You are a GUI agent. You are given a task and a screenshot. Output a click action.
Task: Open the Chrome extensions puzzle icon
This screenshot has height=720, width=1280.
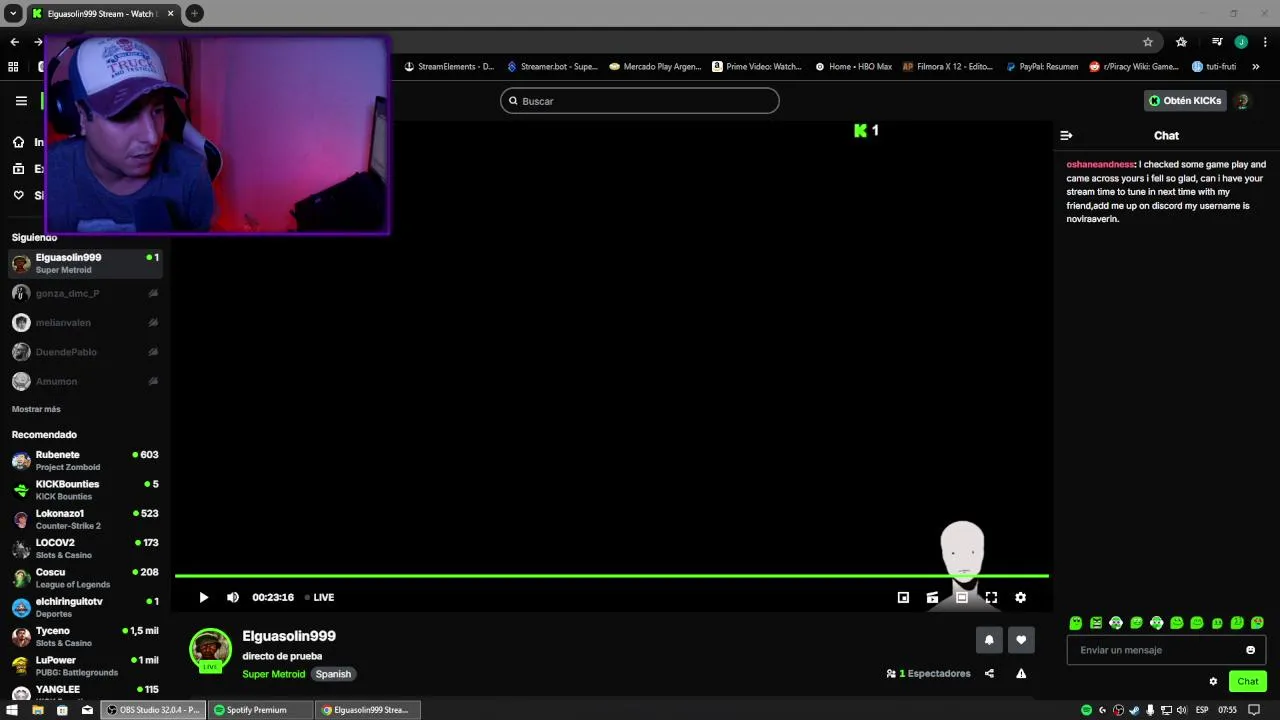point(1182,42)
